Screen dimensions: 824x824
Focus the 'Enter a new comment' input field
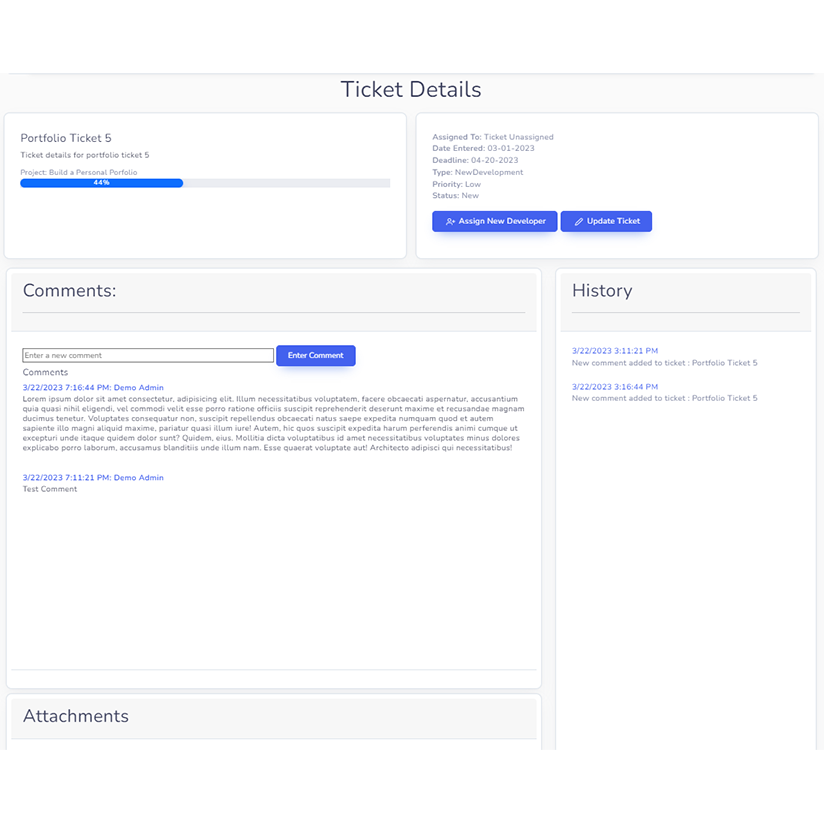tap(148, 355)
